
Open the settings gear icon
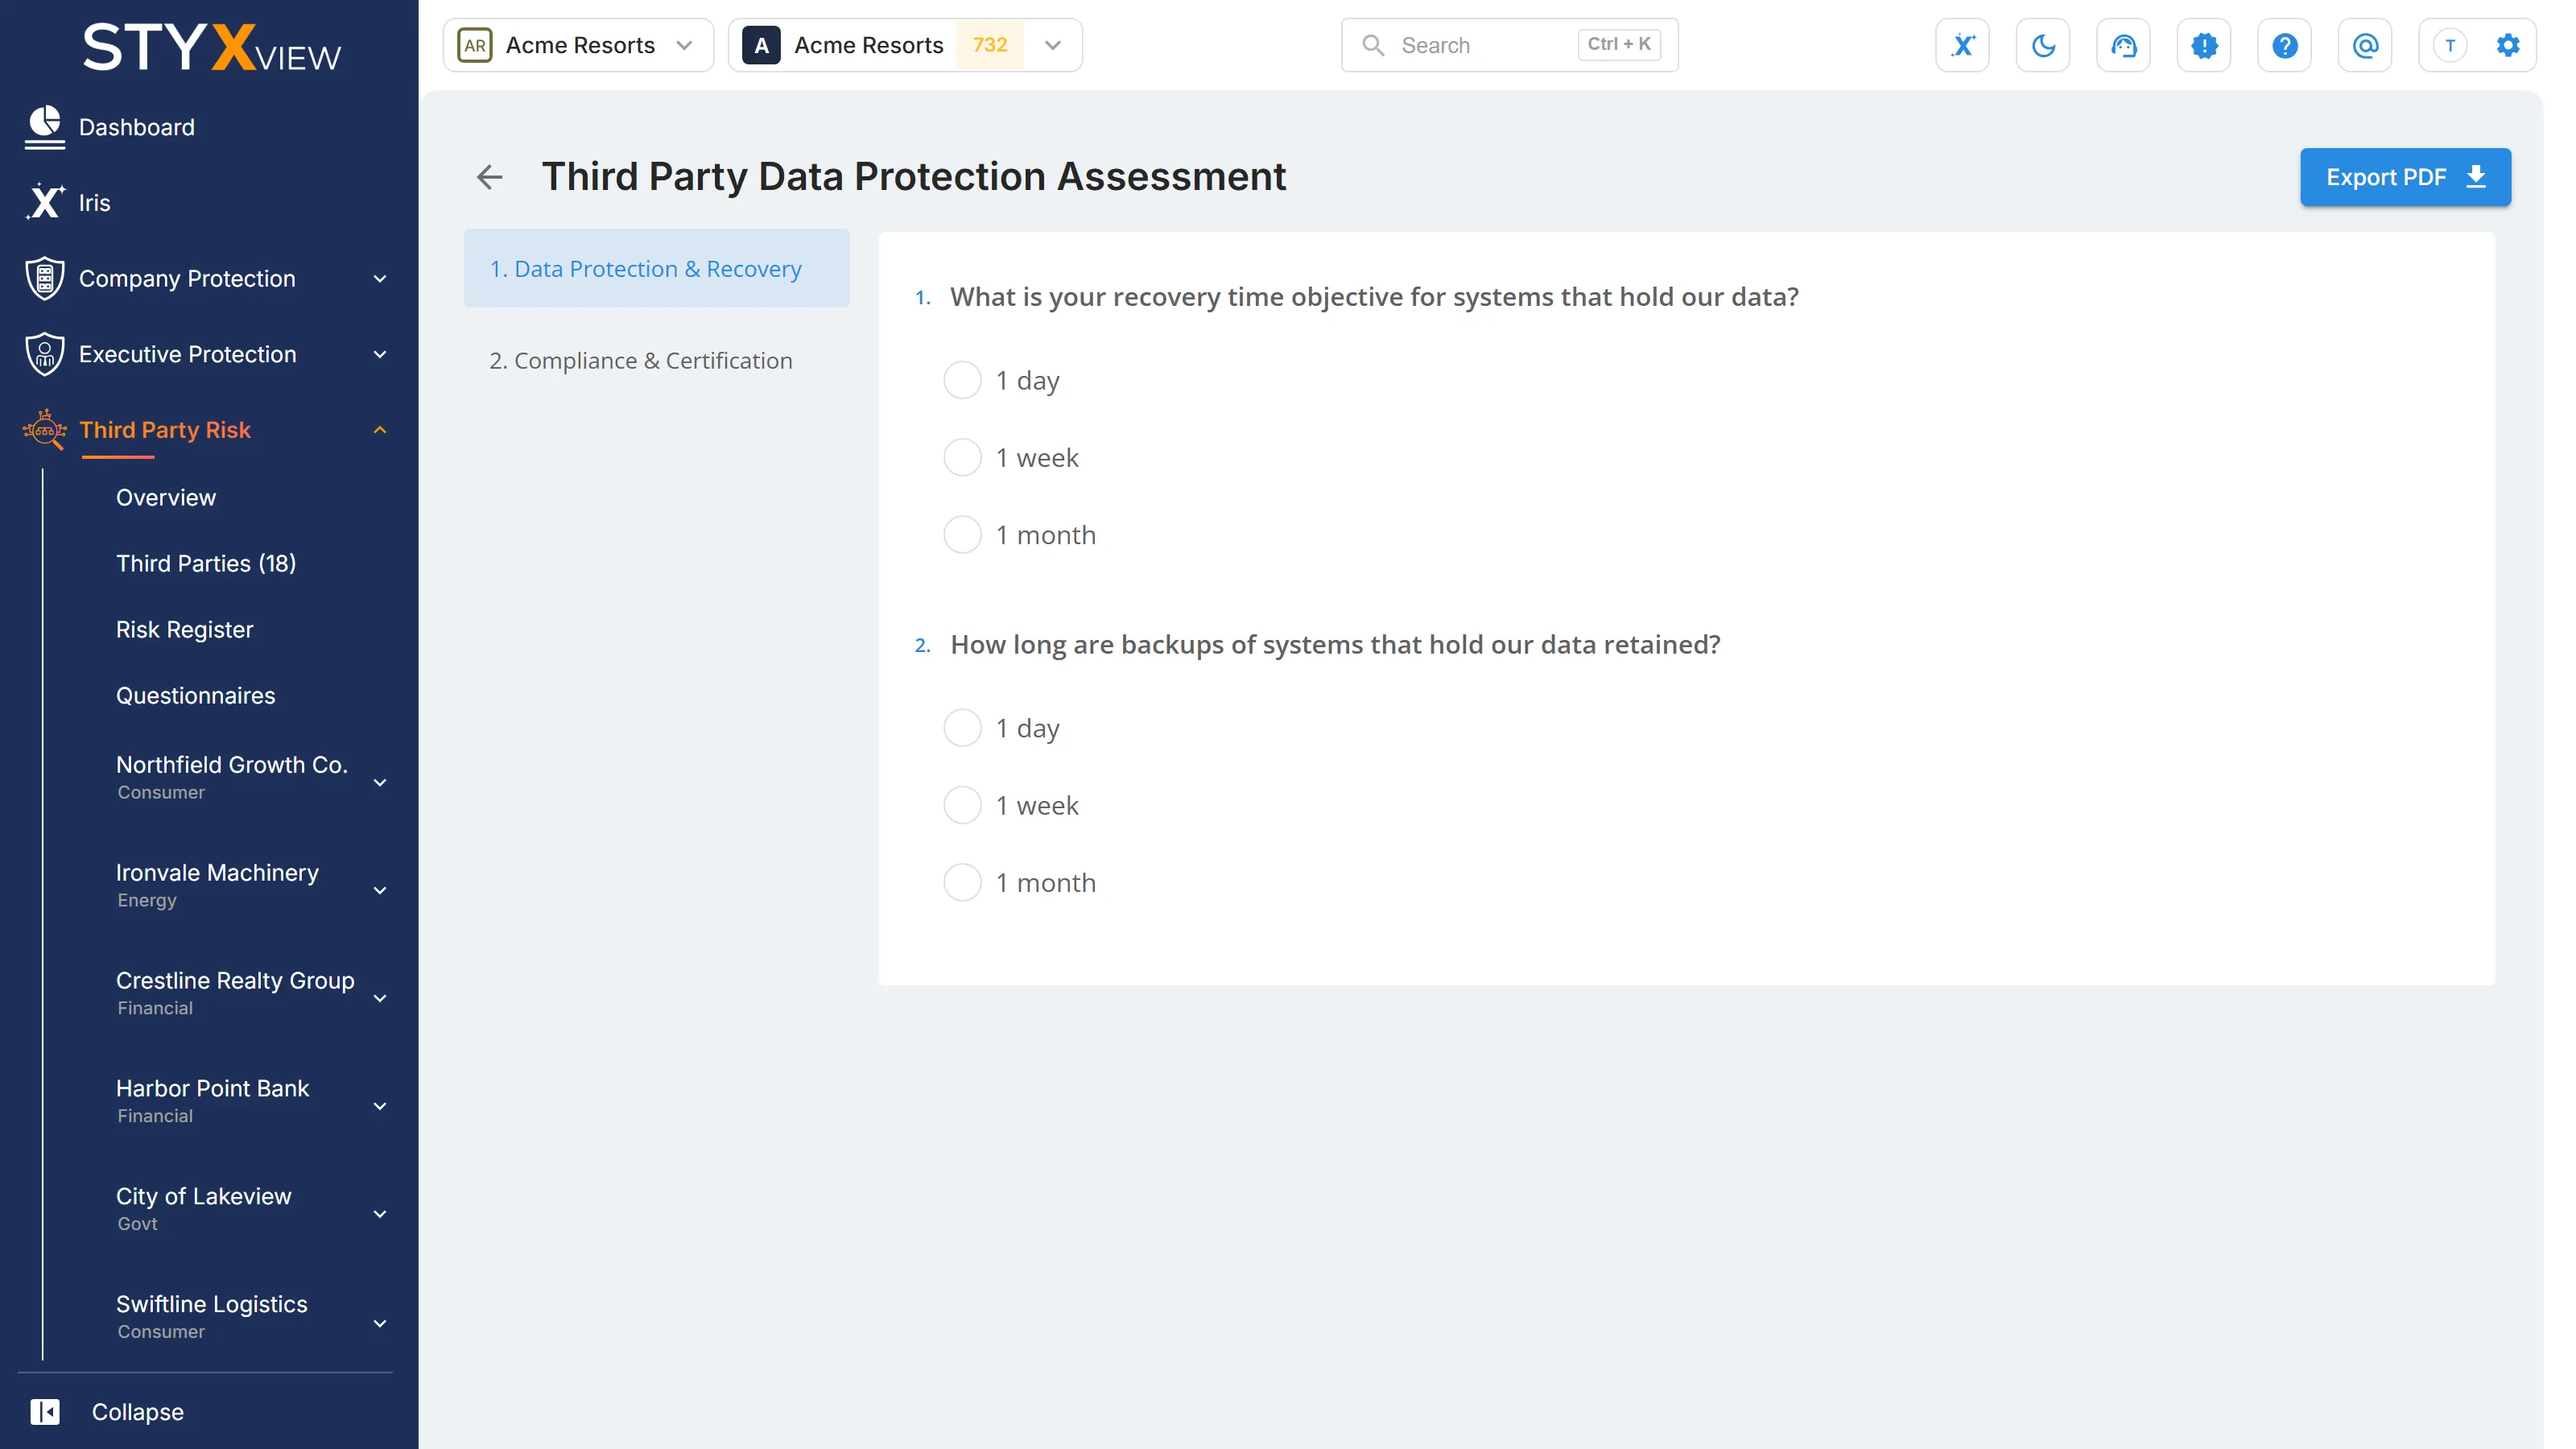(x=2507, y=45)
